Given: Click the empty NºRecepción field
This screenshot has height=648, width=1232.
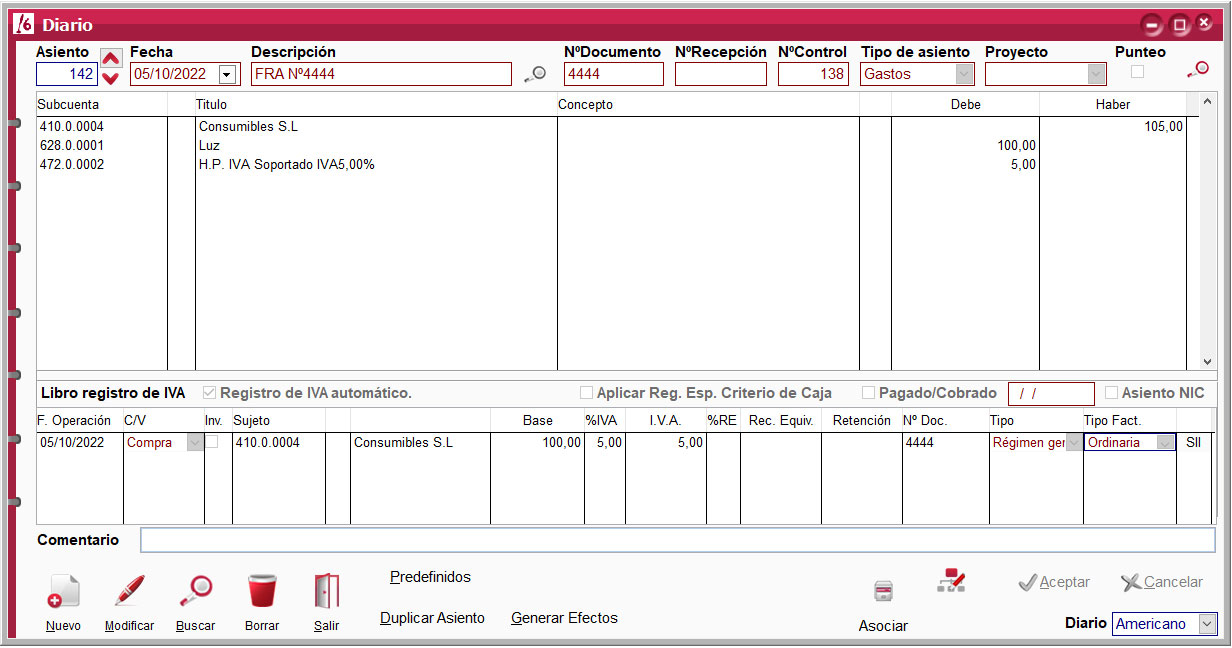Looking at the screenshot, I should click(x=721, y=74).
